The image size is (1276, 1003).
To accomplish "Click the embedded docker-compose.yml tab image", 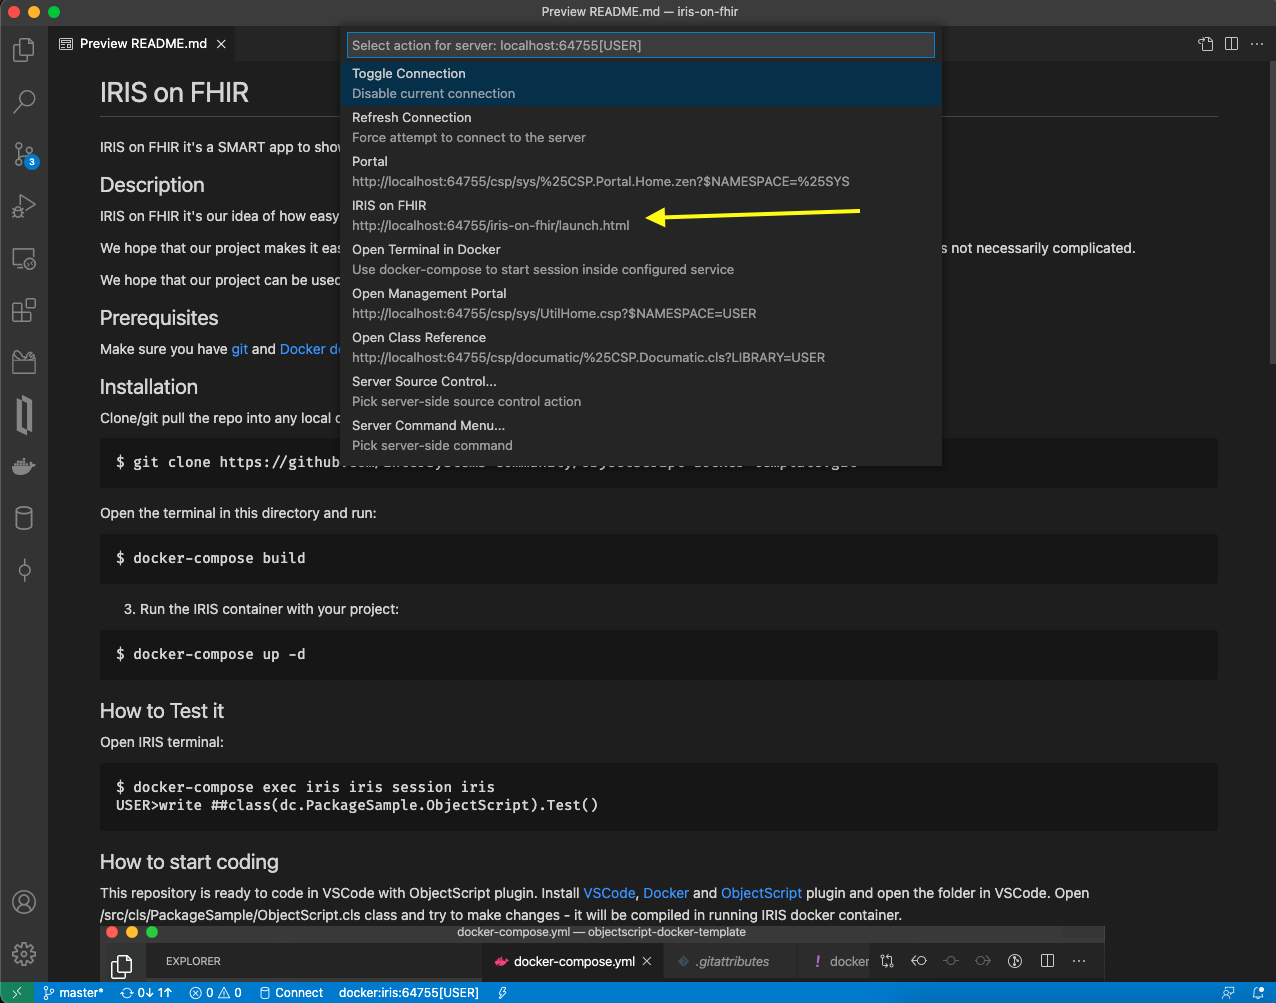I will [x=574, y=961].
